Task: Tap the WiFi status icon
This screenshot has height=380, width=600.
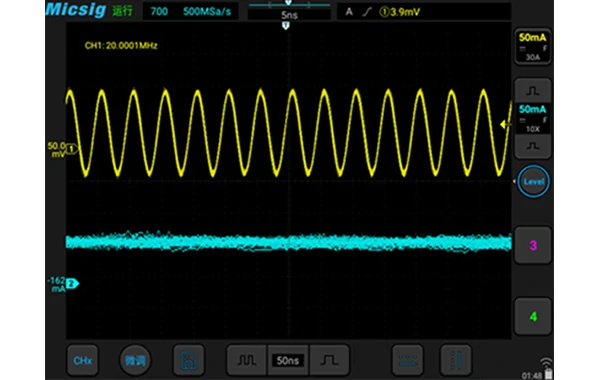Action: (546, 362)
